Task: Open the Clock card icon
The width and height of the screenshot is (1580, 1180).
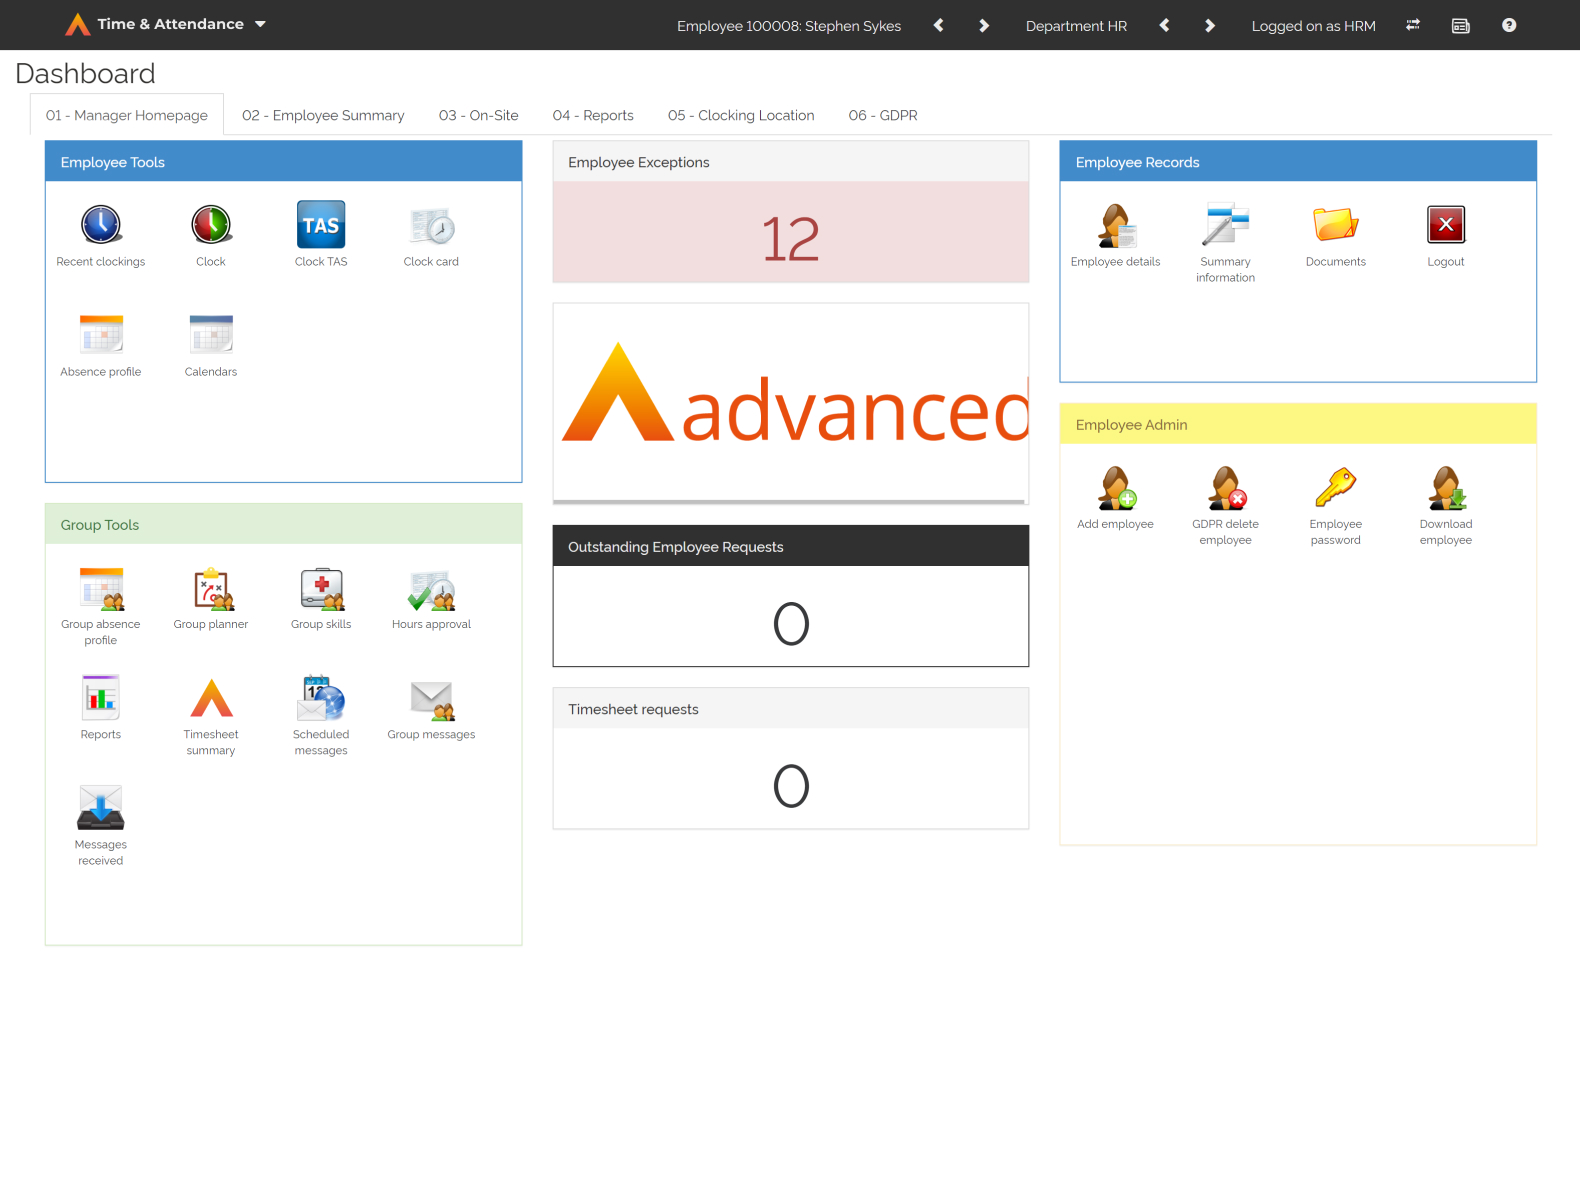Action: [431, 227]
